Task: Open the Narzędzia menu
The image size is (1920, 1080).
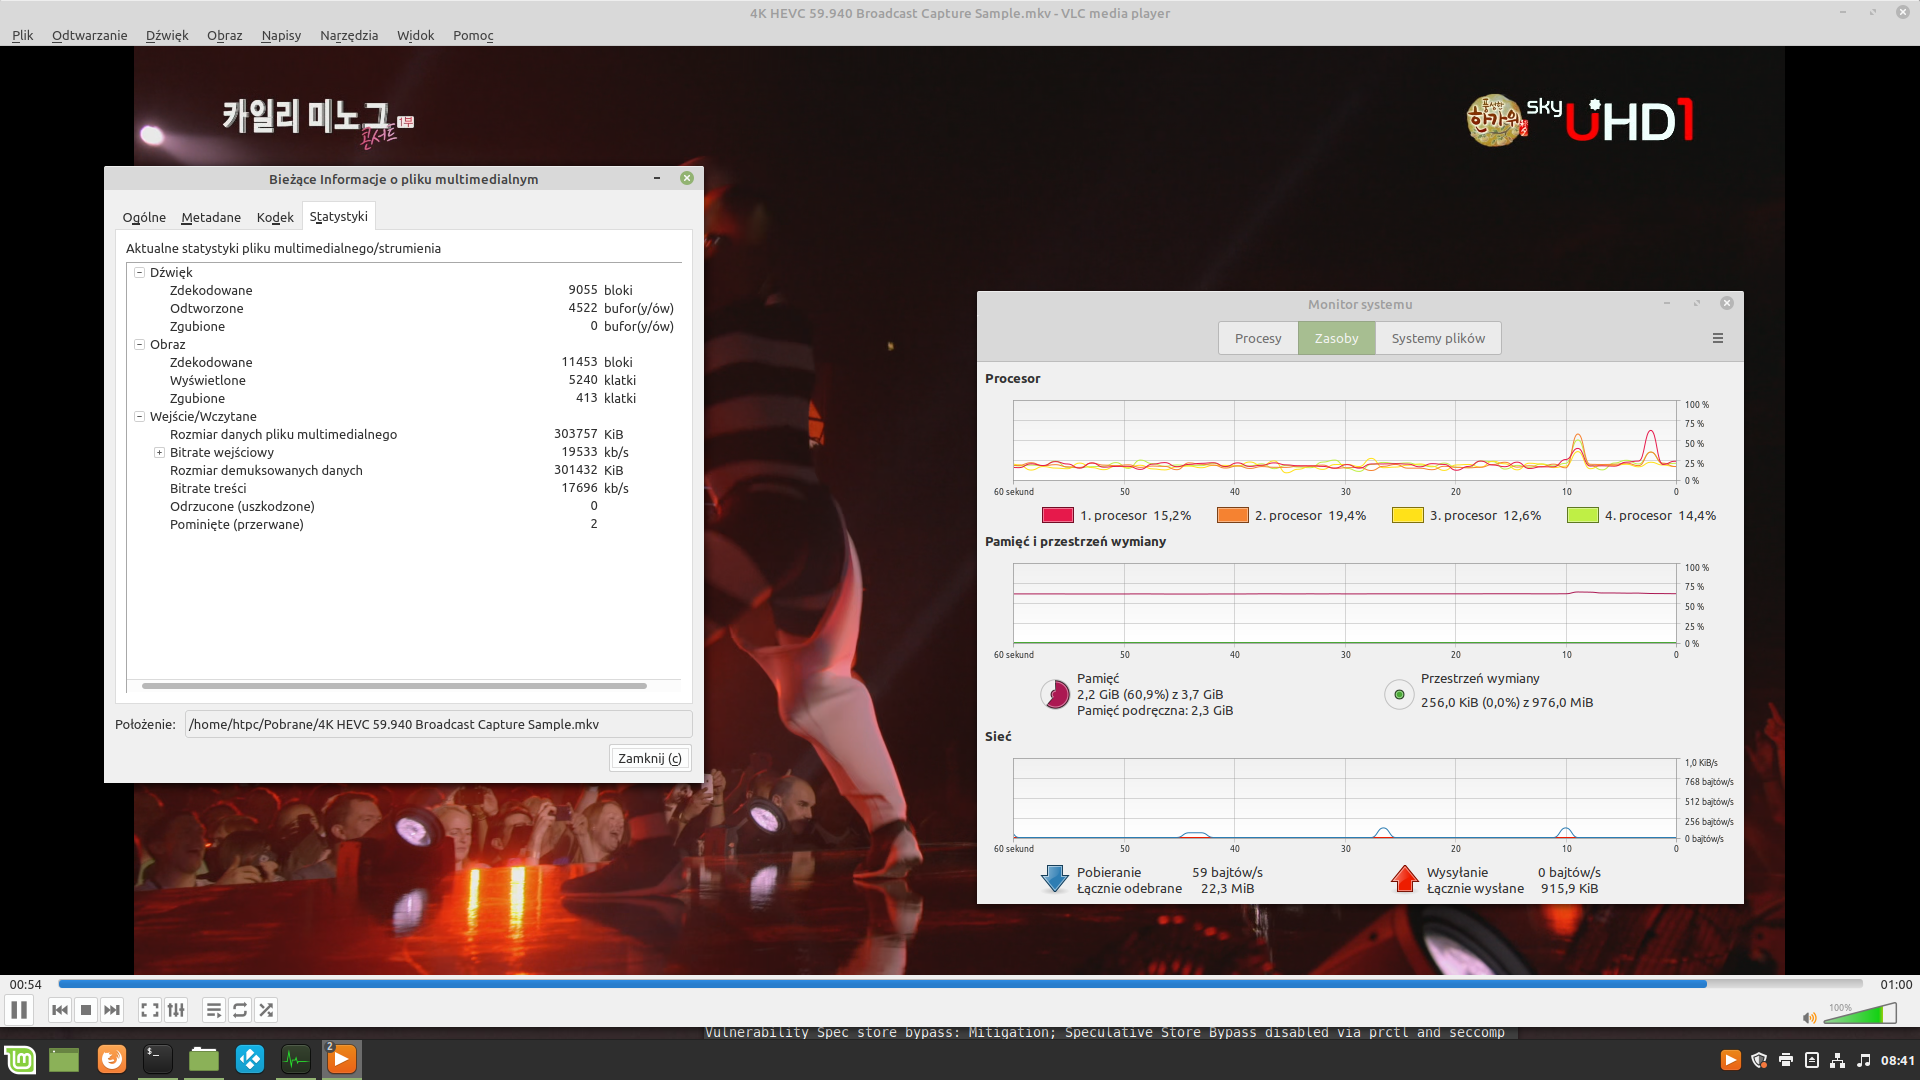Action: coord(349,35)
